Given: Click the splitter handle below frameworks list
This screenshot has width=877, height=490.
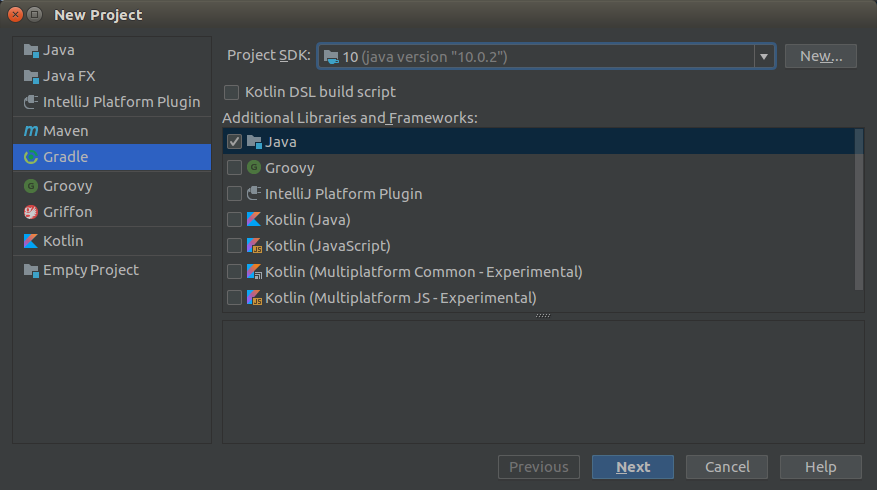Looking at the screenshot, I should (543, 316).
